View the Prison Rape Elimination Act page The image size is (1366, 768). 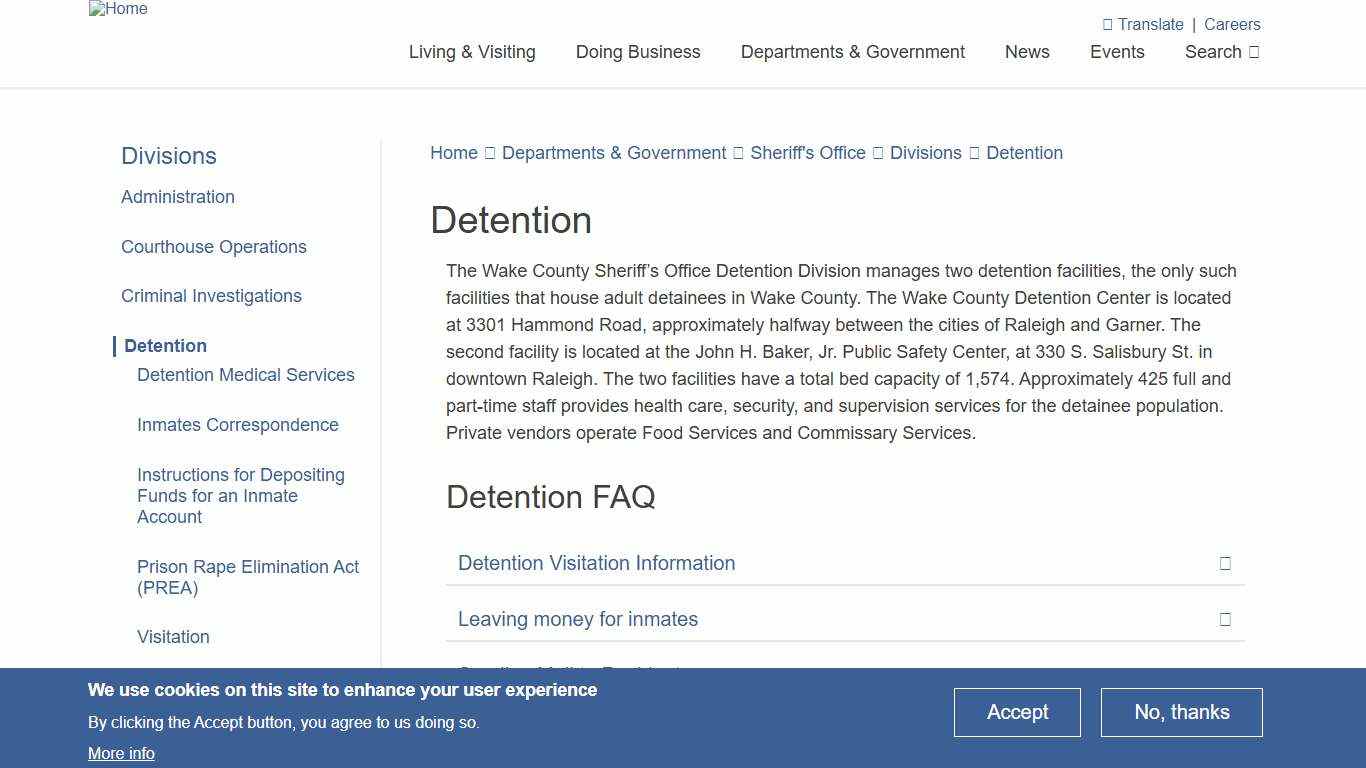[247, 577]
